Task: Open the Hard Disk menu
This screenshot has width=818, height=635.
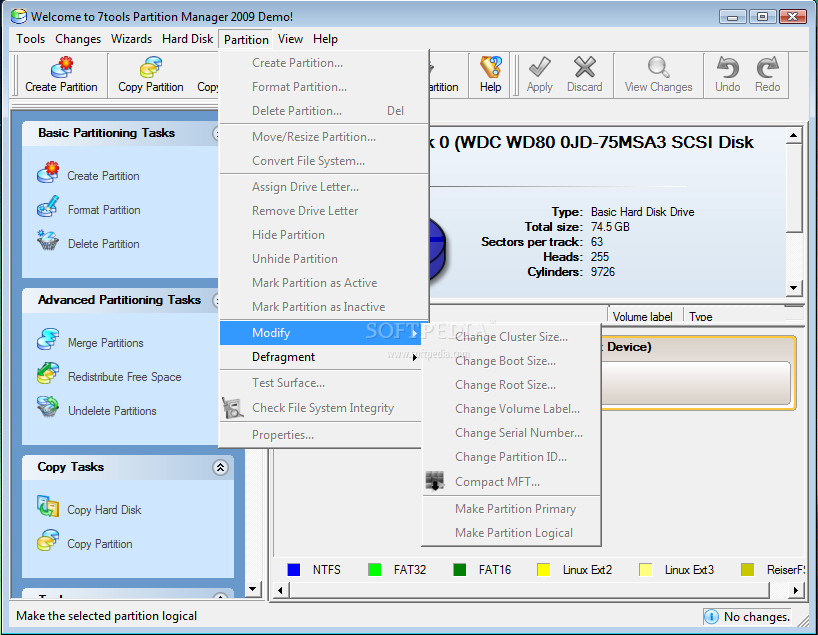Action: click(x=187, y=39)
